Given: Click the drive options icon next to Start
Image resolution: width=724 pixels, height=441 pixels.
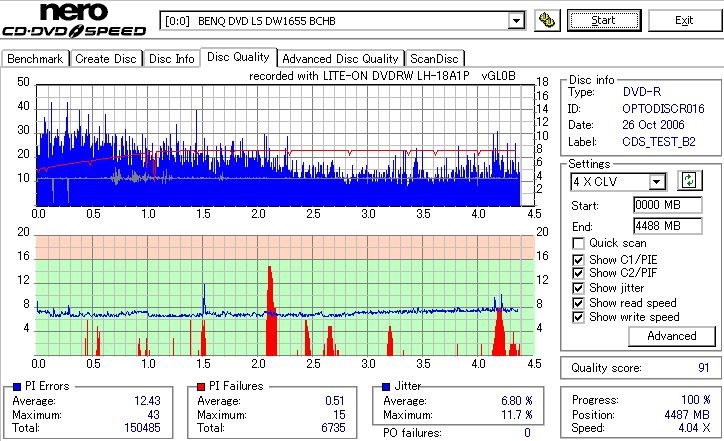Looking at the screenshot, I should click(547, 21).
